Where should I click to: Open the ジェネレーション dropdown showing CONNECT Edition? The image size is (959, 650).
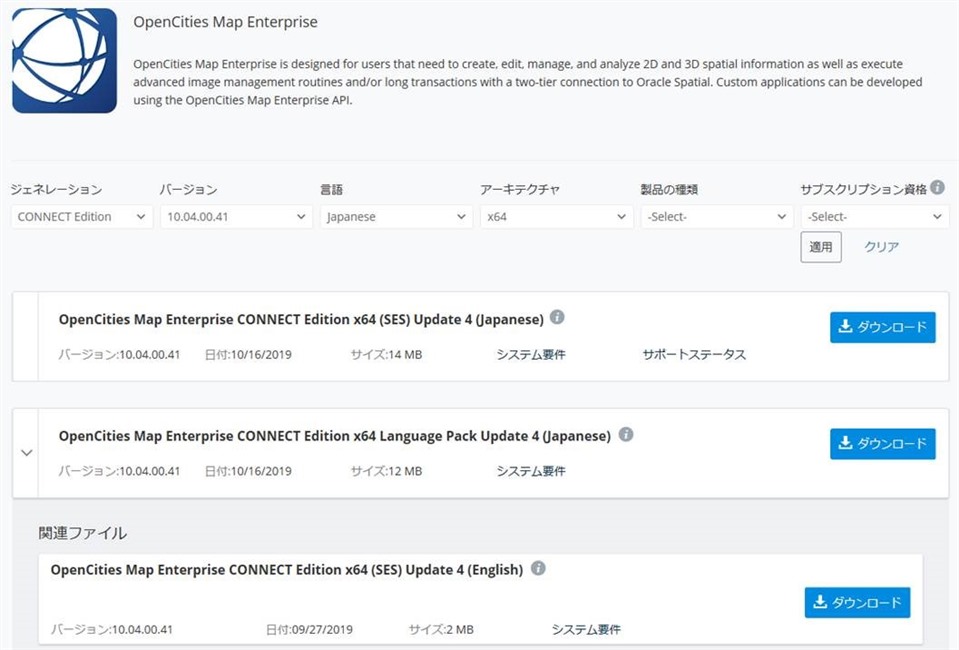[82, 216]
